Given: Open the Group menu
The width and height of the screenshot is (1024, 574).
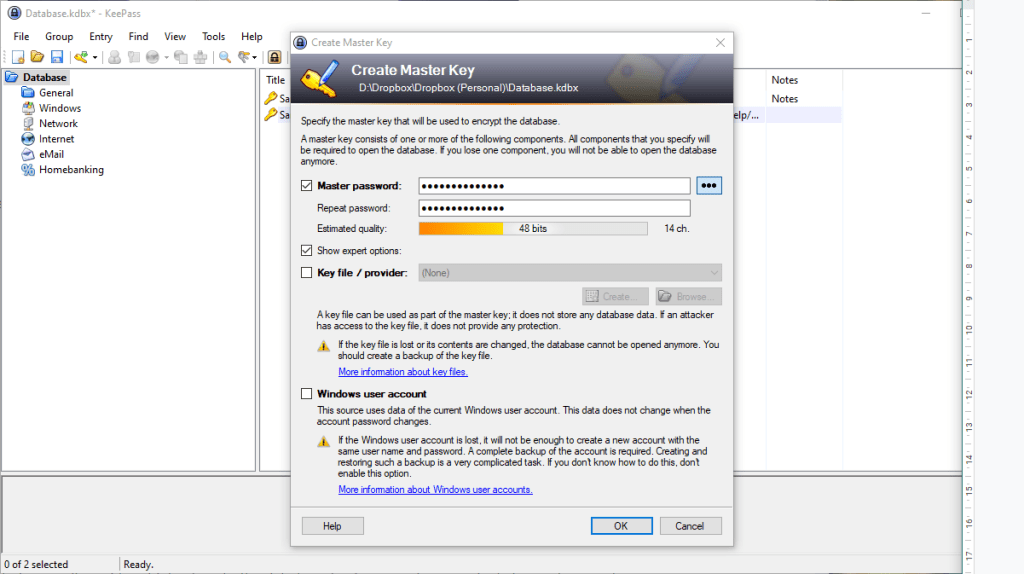Looking at the screenshot, I should coord(59,37).
